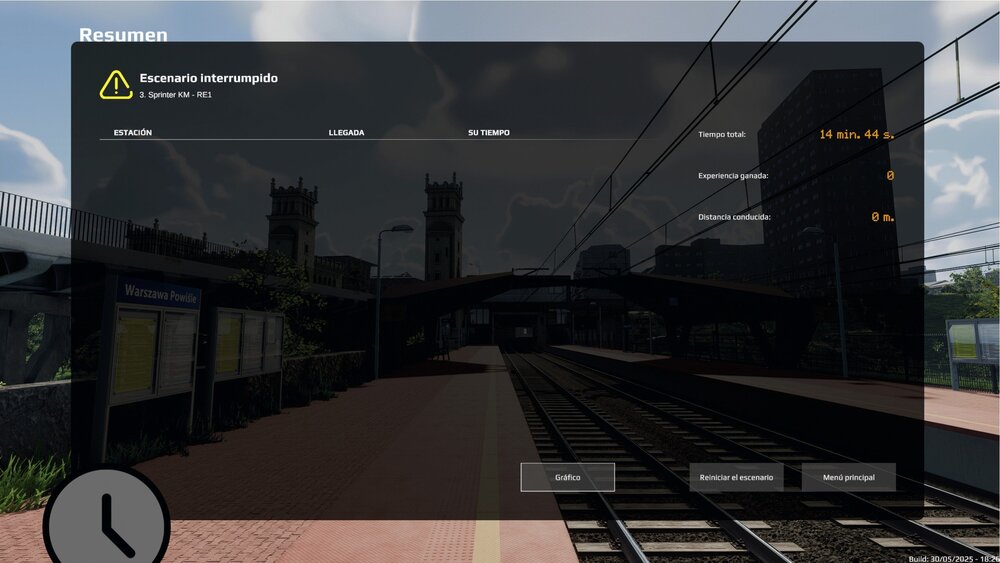
Task: Click the experience gained value 0
Action: pyautogui.click(x=889, y=176)
